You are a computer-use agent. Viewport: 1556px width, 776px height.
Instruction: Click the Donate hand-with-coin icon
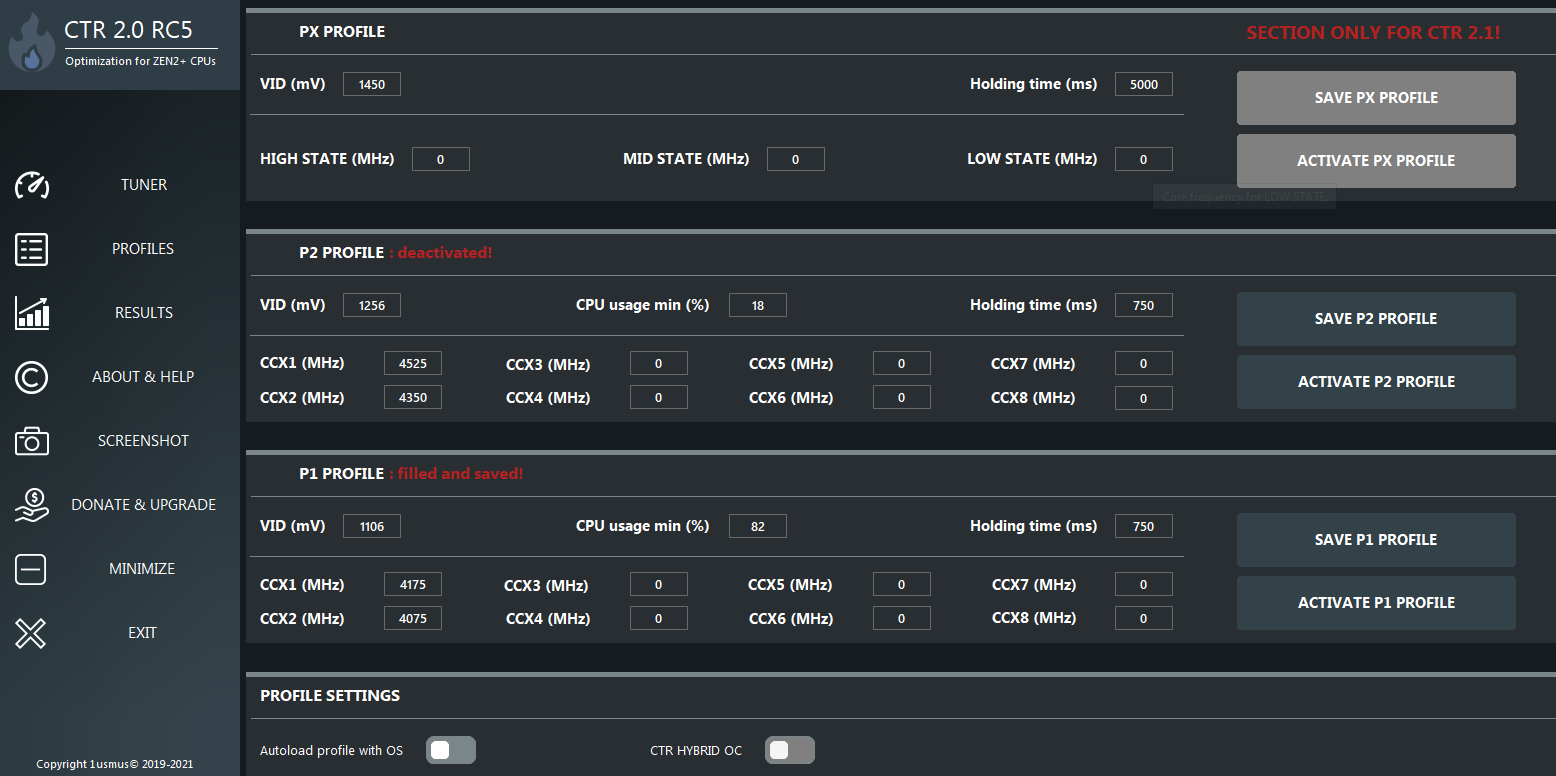tap(31, 505)
